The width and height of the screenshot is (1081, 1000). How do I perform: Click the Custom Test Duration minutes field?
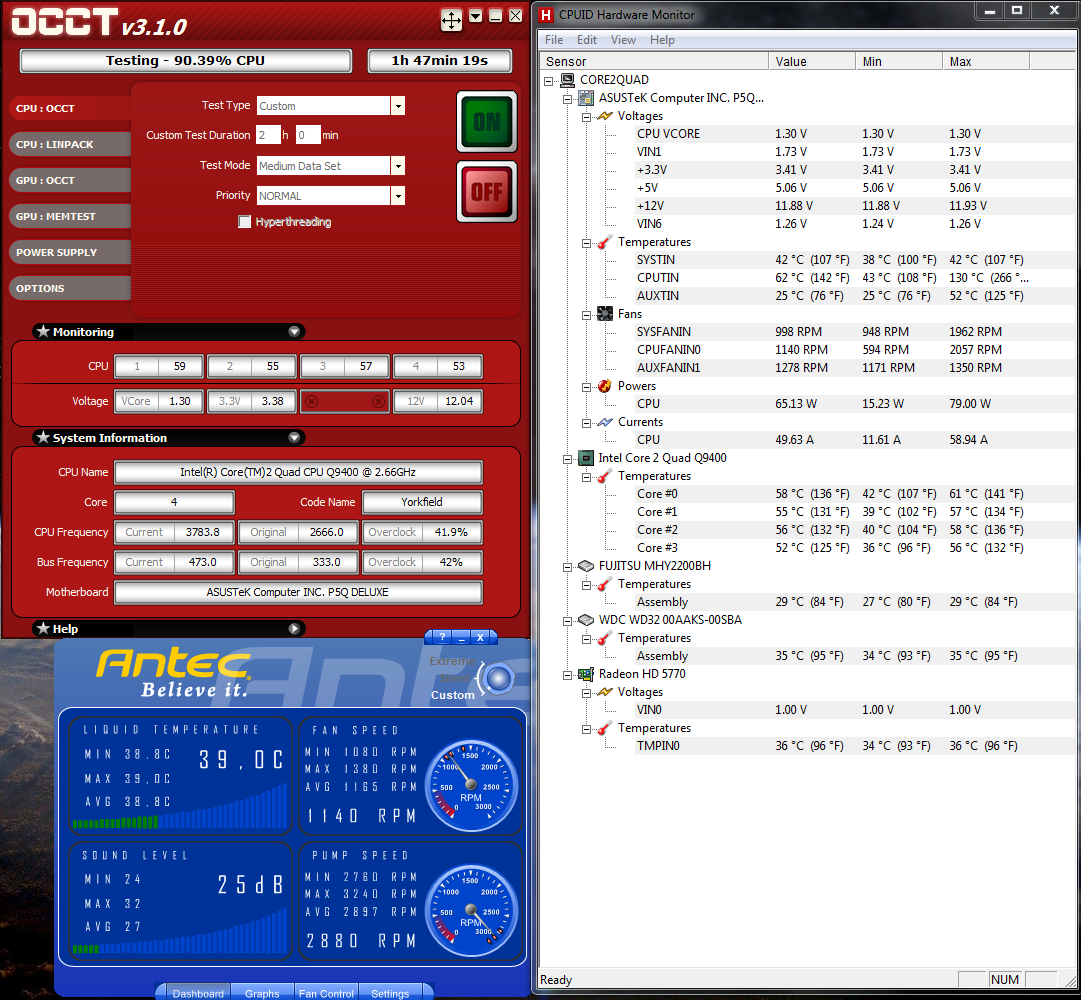(x=308, y=135)
